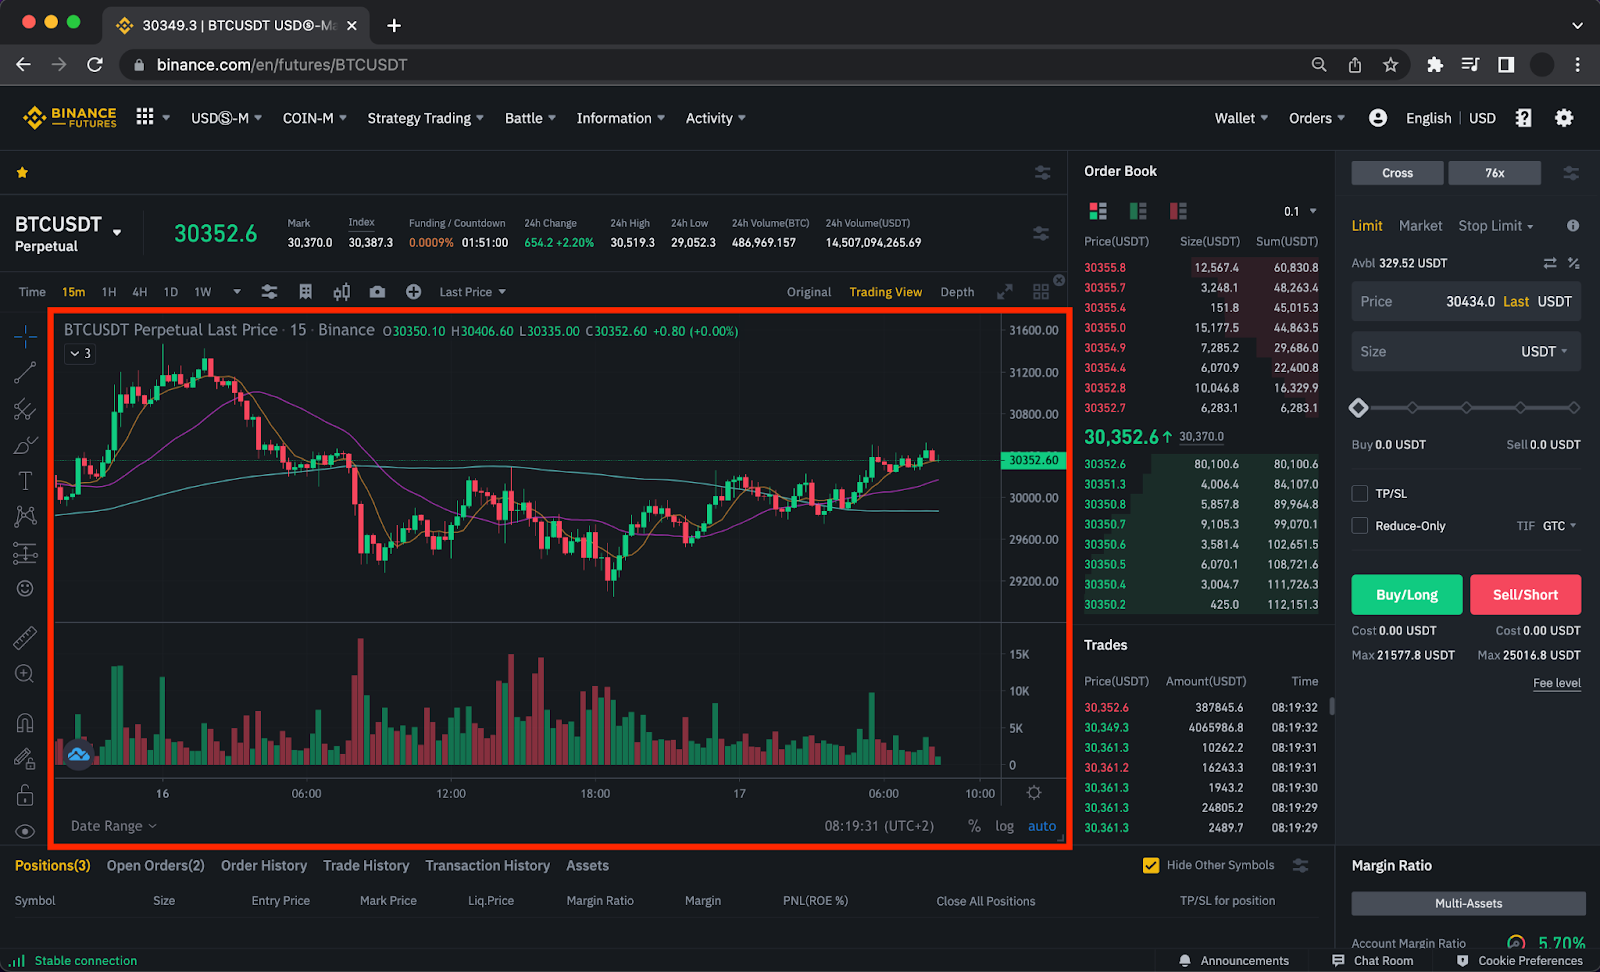This screenshot has width=1600, height=972.
Task: Select the brush drawing tool
Action: tap(25, 445)
